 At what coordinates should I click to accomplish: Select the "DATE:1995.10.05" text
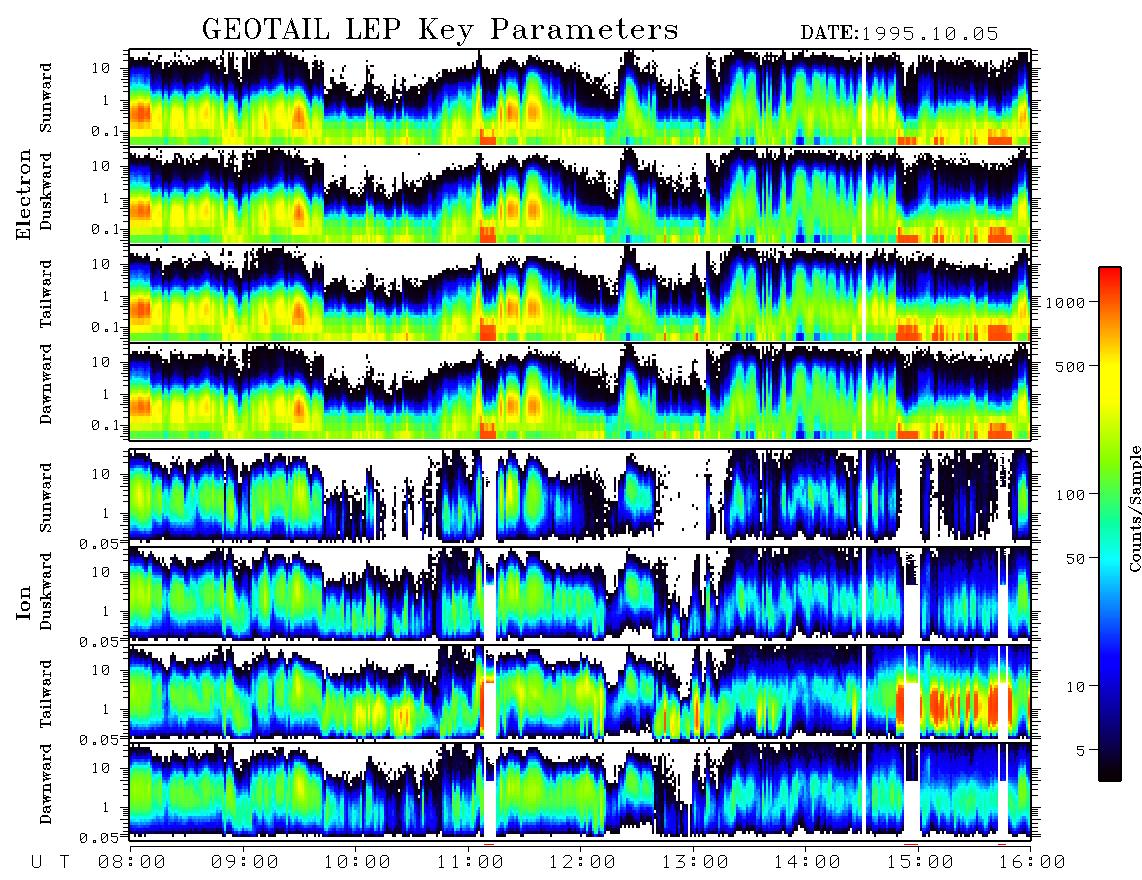899,33
